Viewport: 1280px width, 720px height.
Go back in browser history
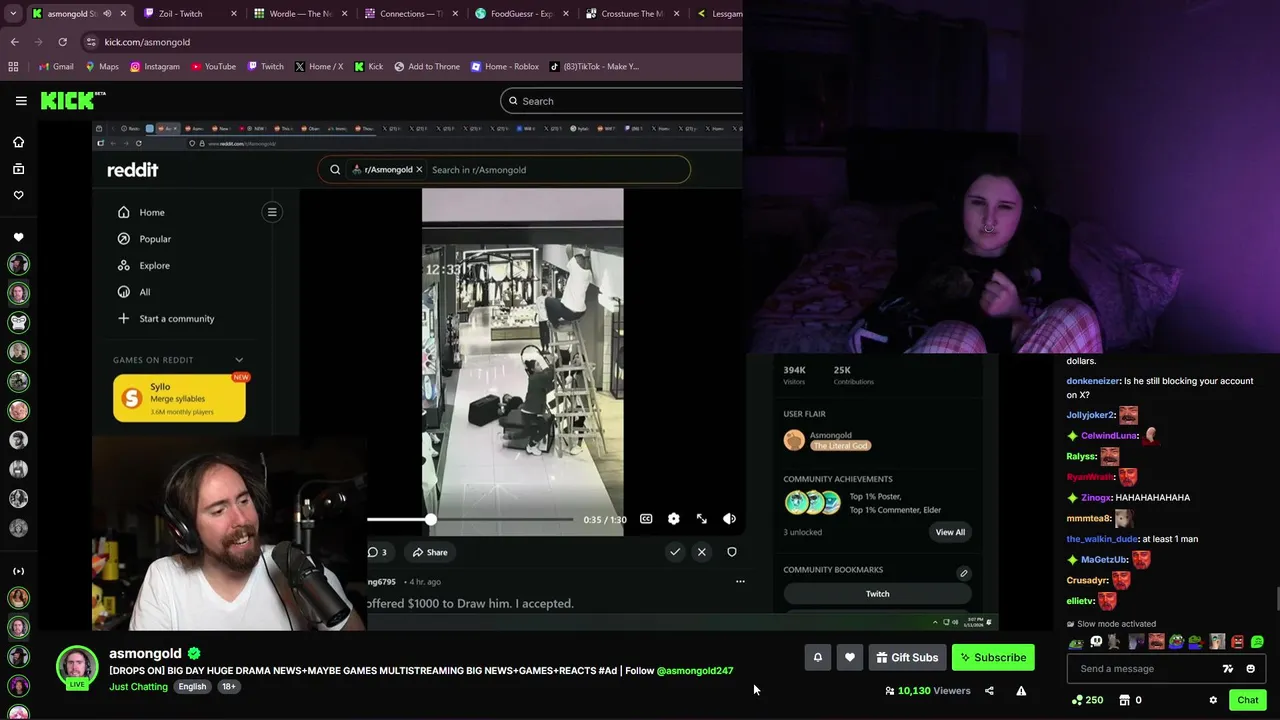[x=14, y=42]
